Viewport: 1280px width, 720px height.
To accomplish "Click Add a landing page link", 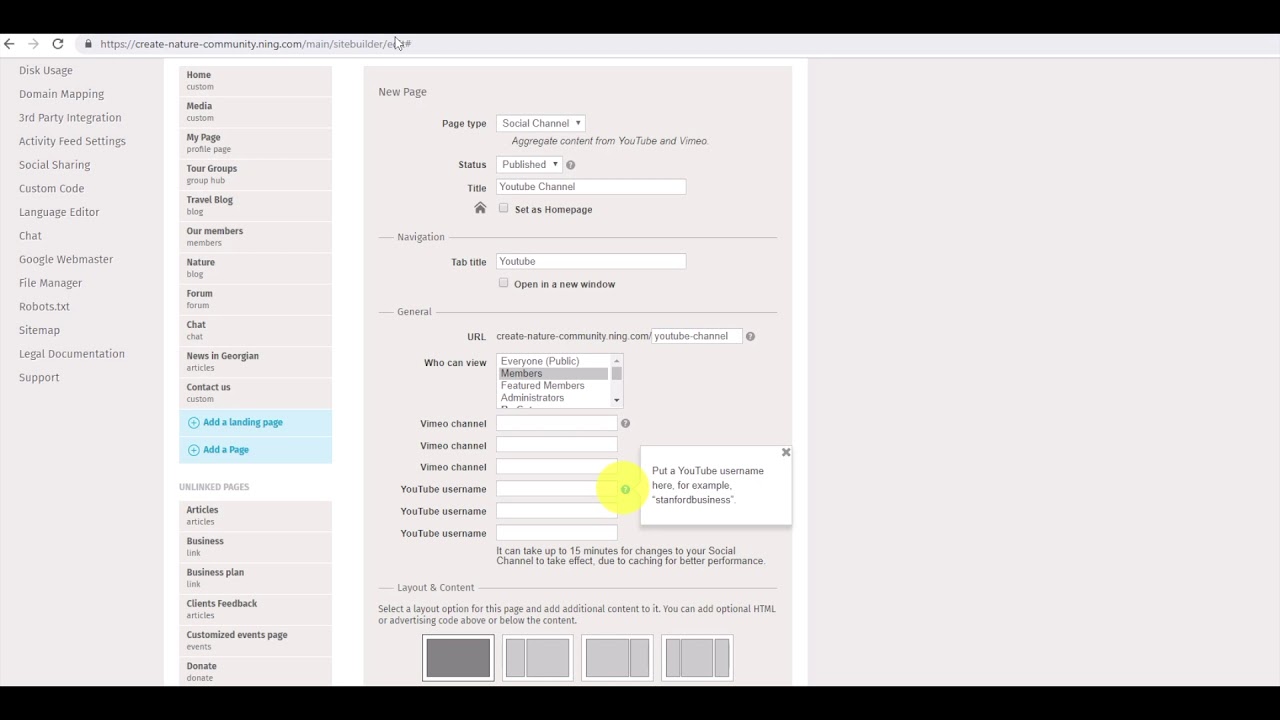I will [x=243, y=422].
